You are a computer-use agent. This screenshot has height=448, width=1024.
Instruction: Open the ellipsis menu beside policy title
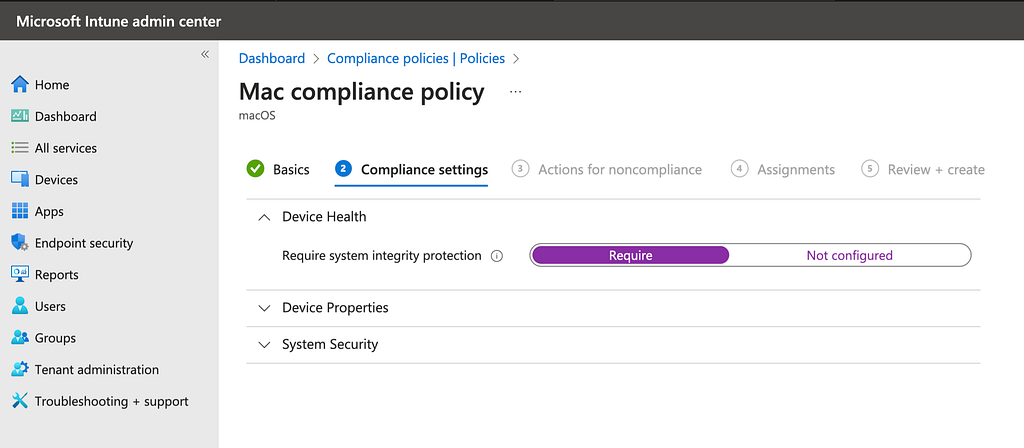click(515, 92)
